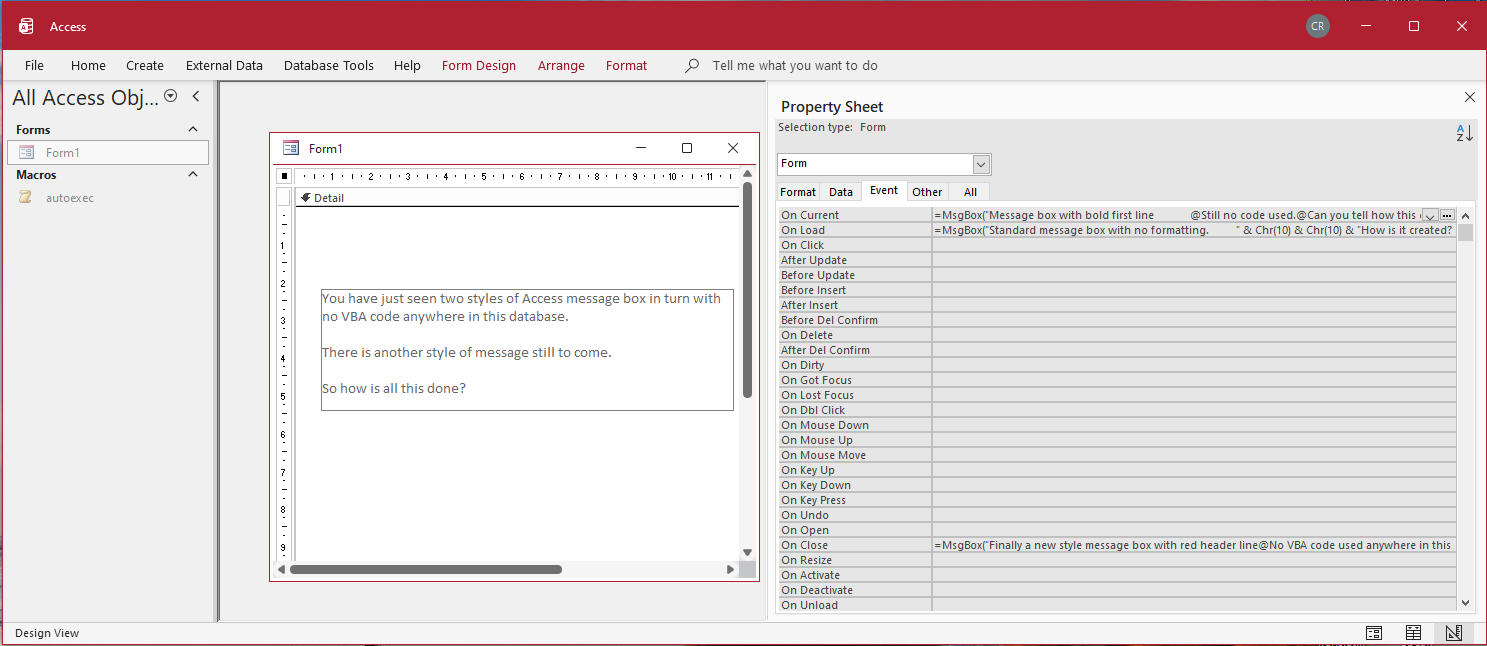1487x646 pixels.
Task: Click the On Close property value field
Action: (x=1194, y=545)
